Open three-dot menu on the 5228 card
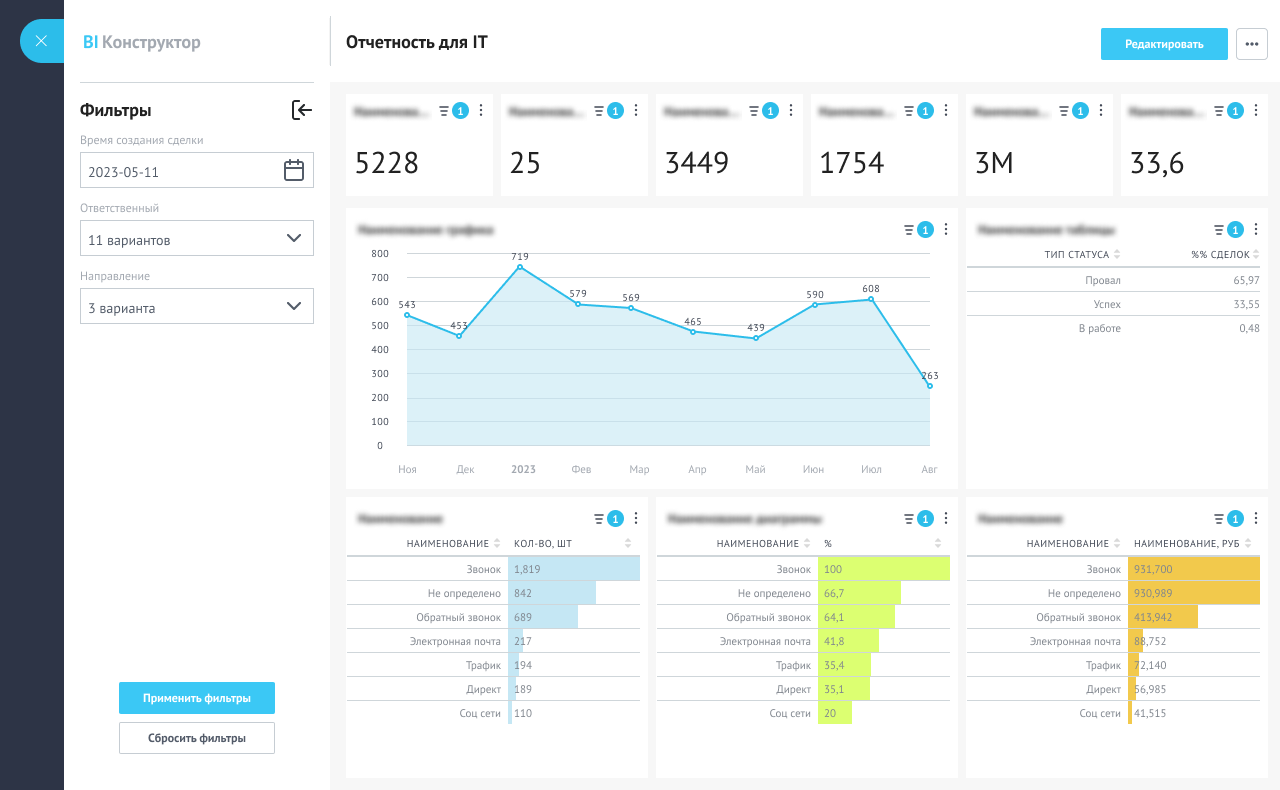The width and height of the screenshot is (1280, 790). click(481, 110)
